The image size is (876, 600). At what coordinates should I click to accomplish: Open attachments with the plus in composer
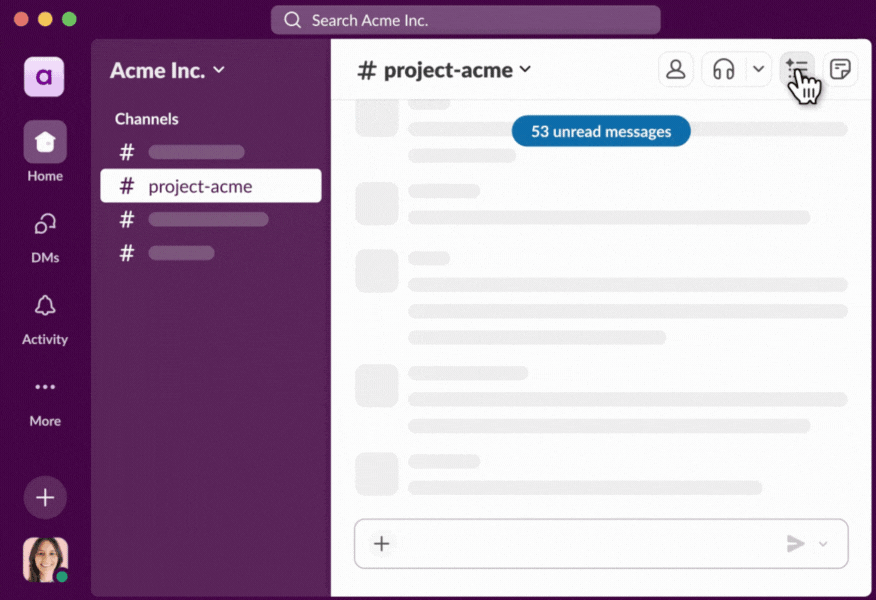point(381,543)
